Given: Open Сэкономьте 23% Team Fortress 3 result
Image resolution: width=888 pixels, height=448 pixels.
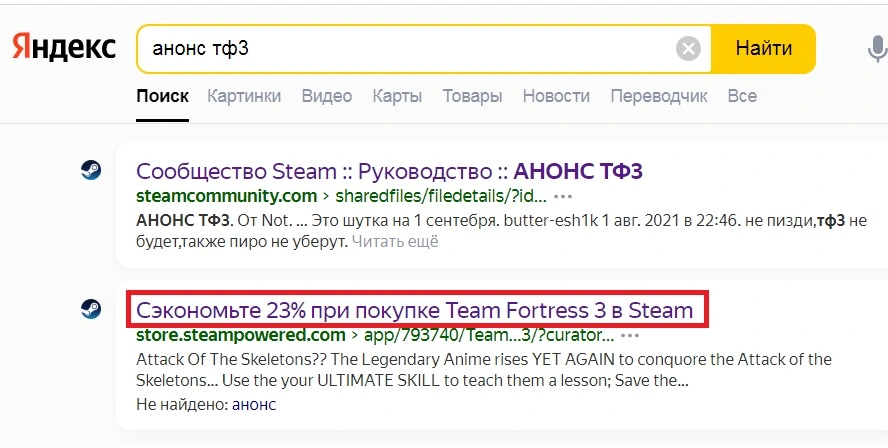Looking at the screenshot, I should coord(415,310).
